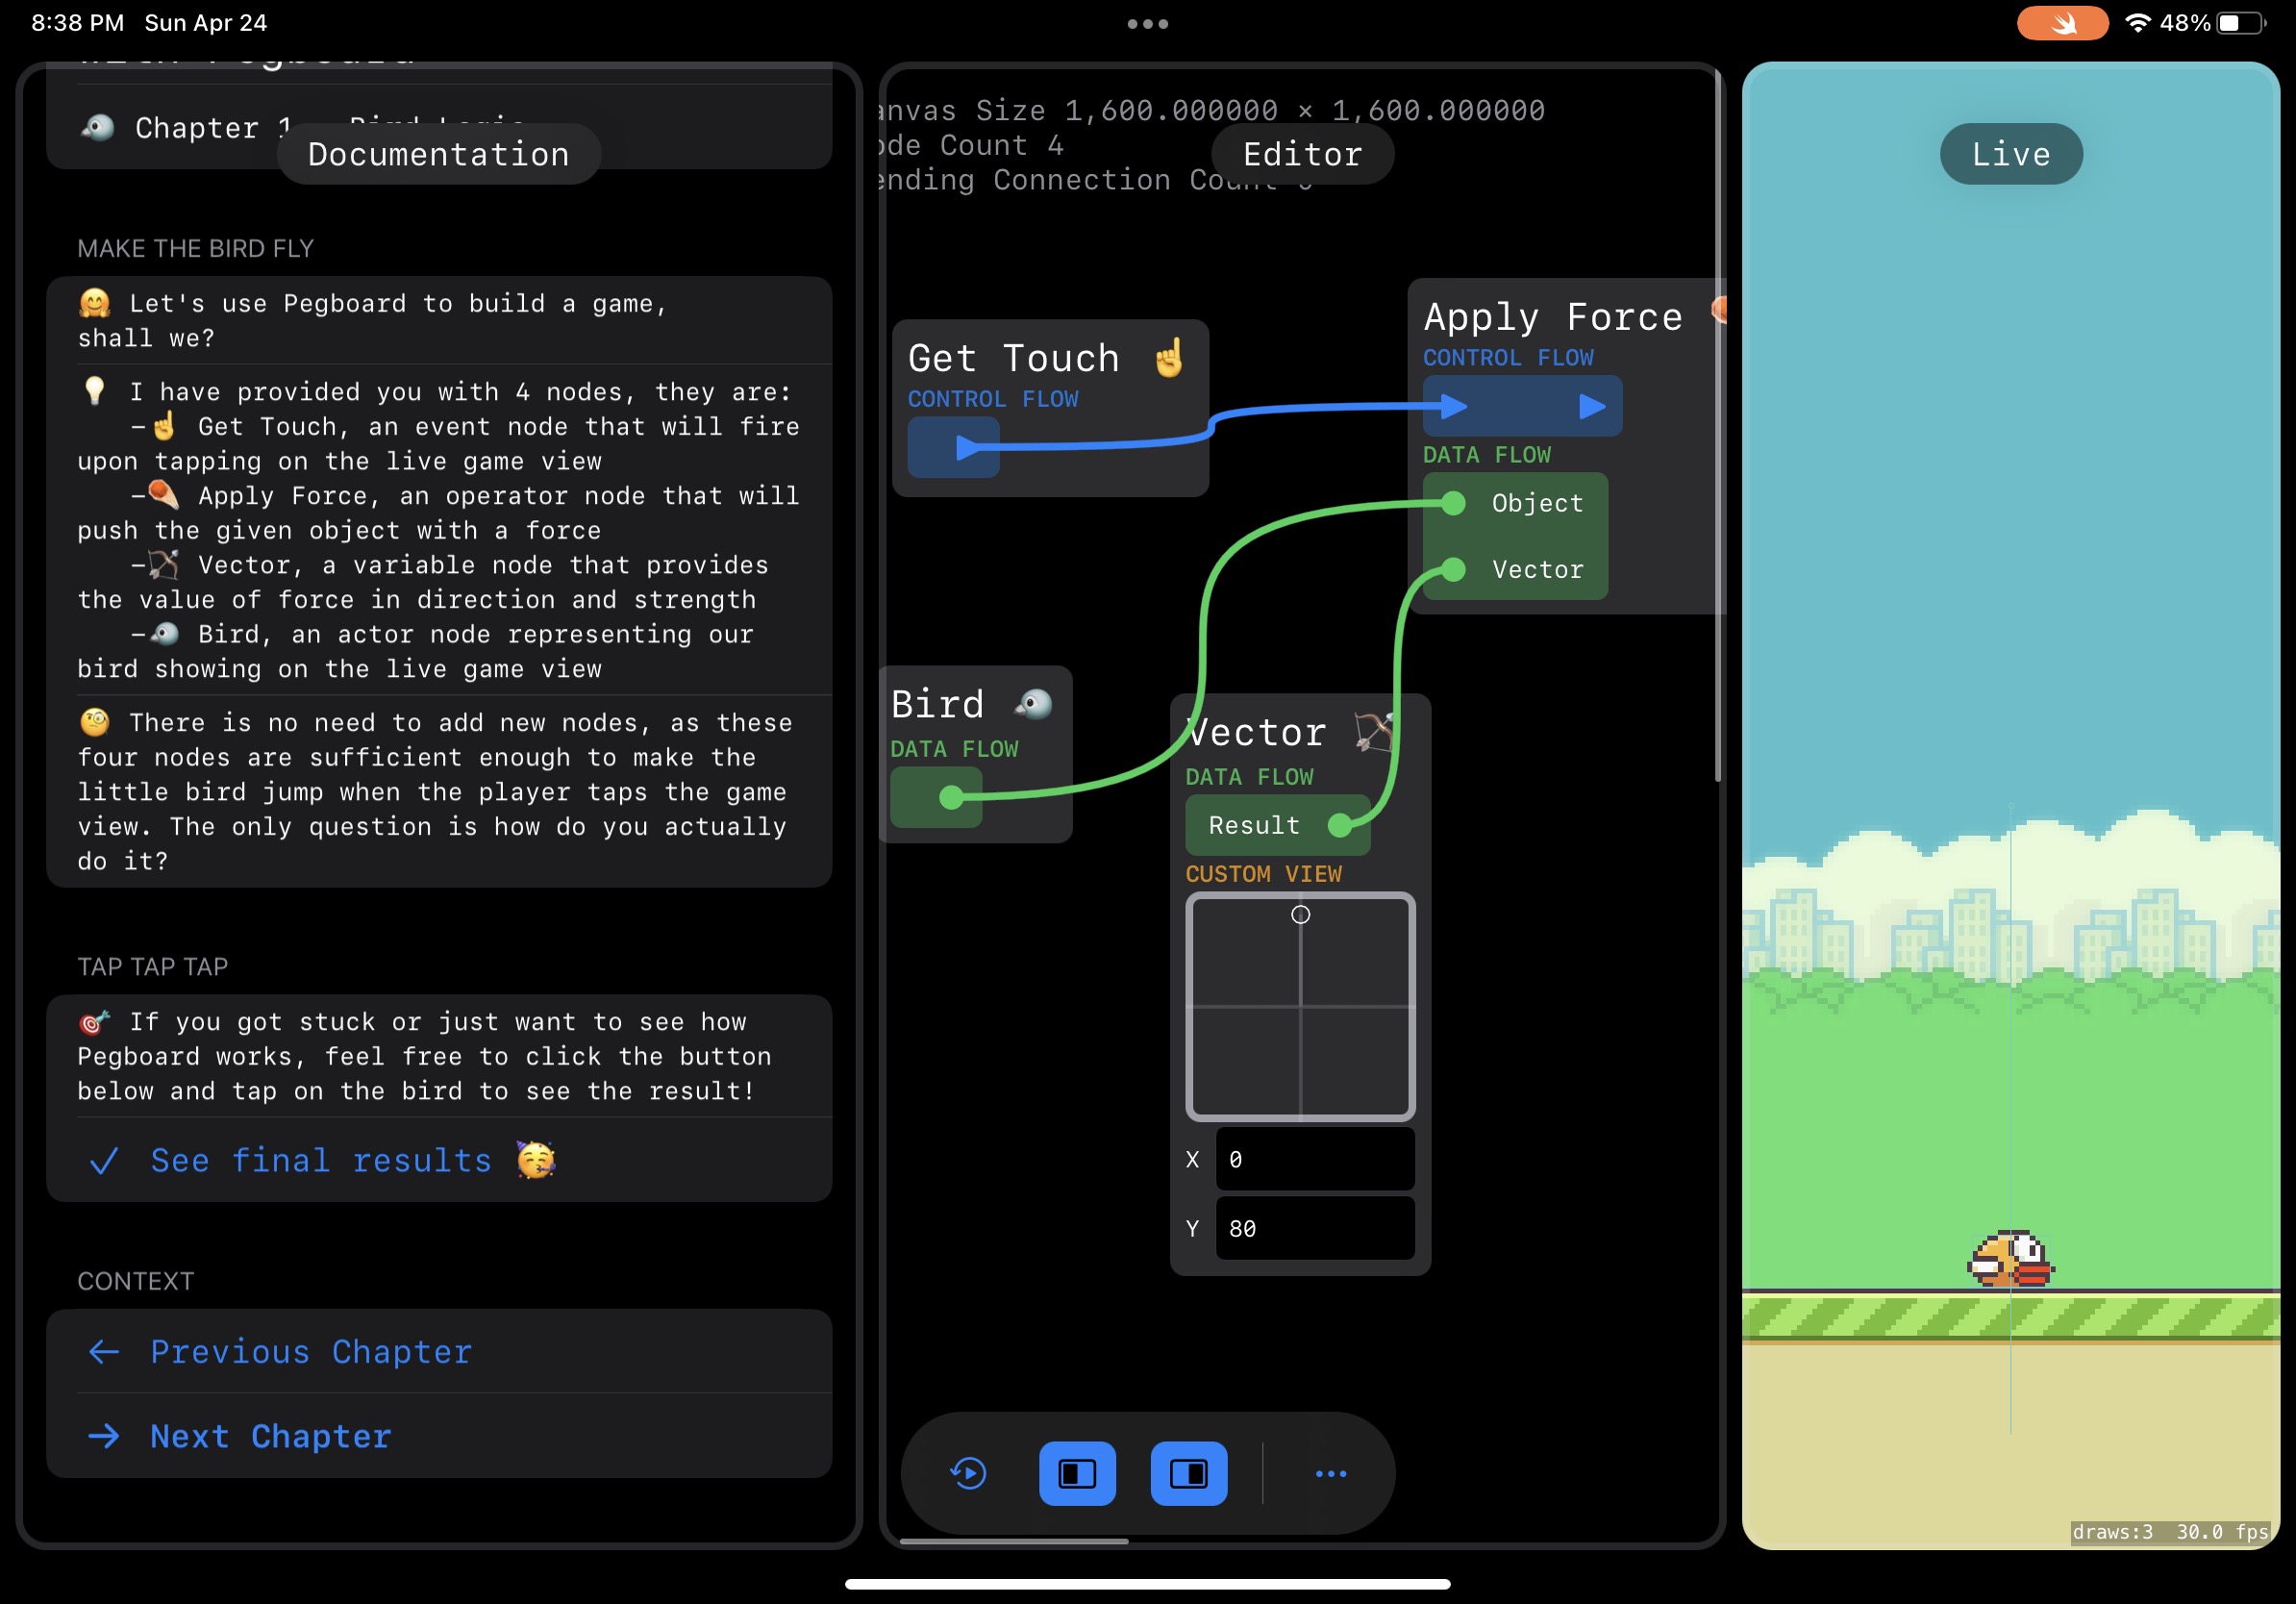Toggle the left sidebar panel button
The height and width of the screenshot is (1604, 2296).
click(1077, 1473)
